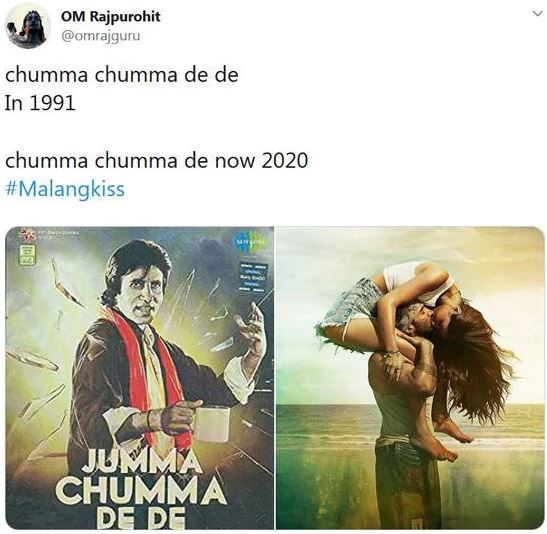Click the red star logo on the poster
This screenshot has width=547, height=534.
point(26,234)
